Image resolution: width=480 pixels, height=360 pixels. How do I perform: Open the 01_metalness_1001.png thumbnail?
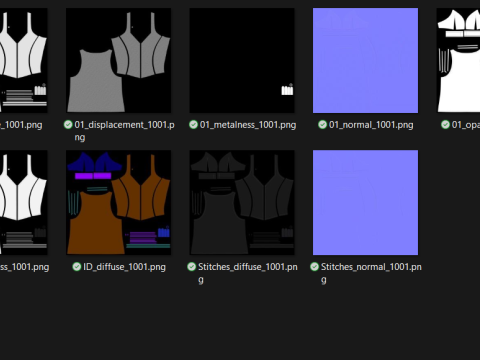point(242,60)
